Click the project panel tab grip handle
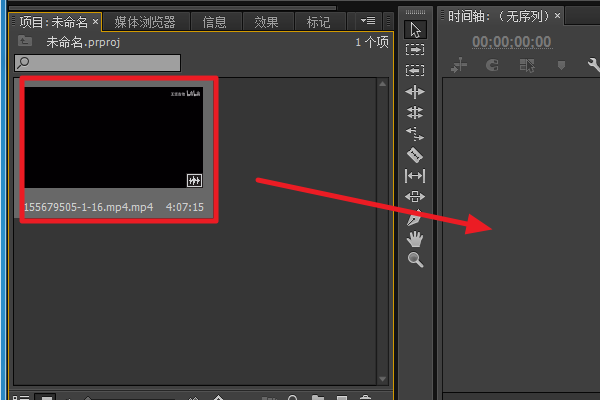The height and width of the screenshot is (400, 600). 13,21
